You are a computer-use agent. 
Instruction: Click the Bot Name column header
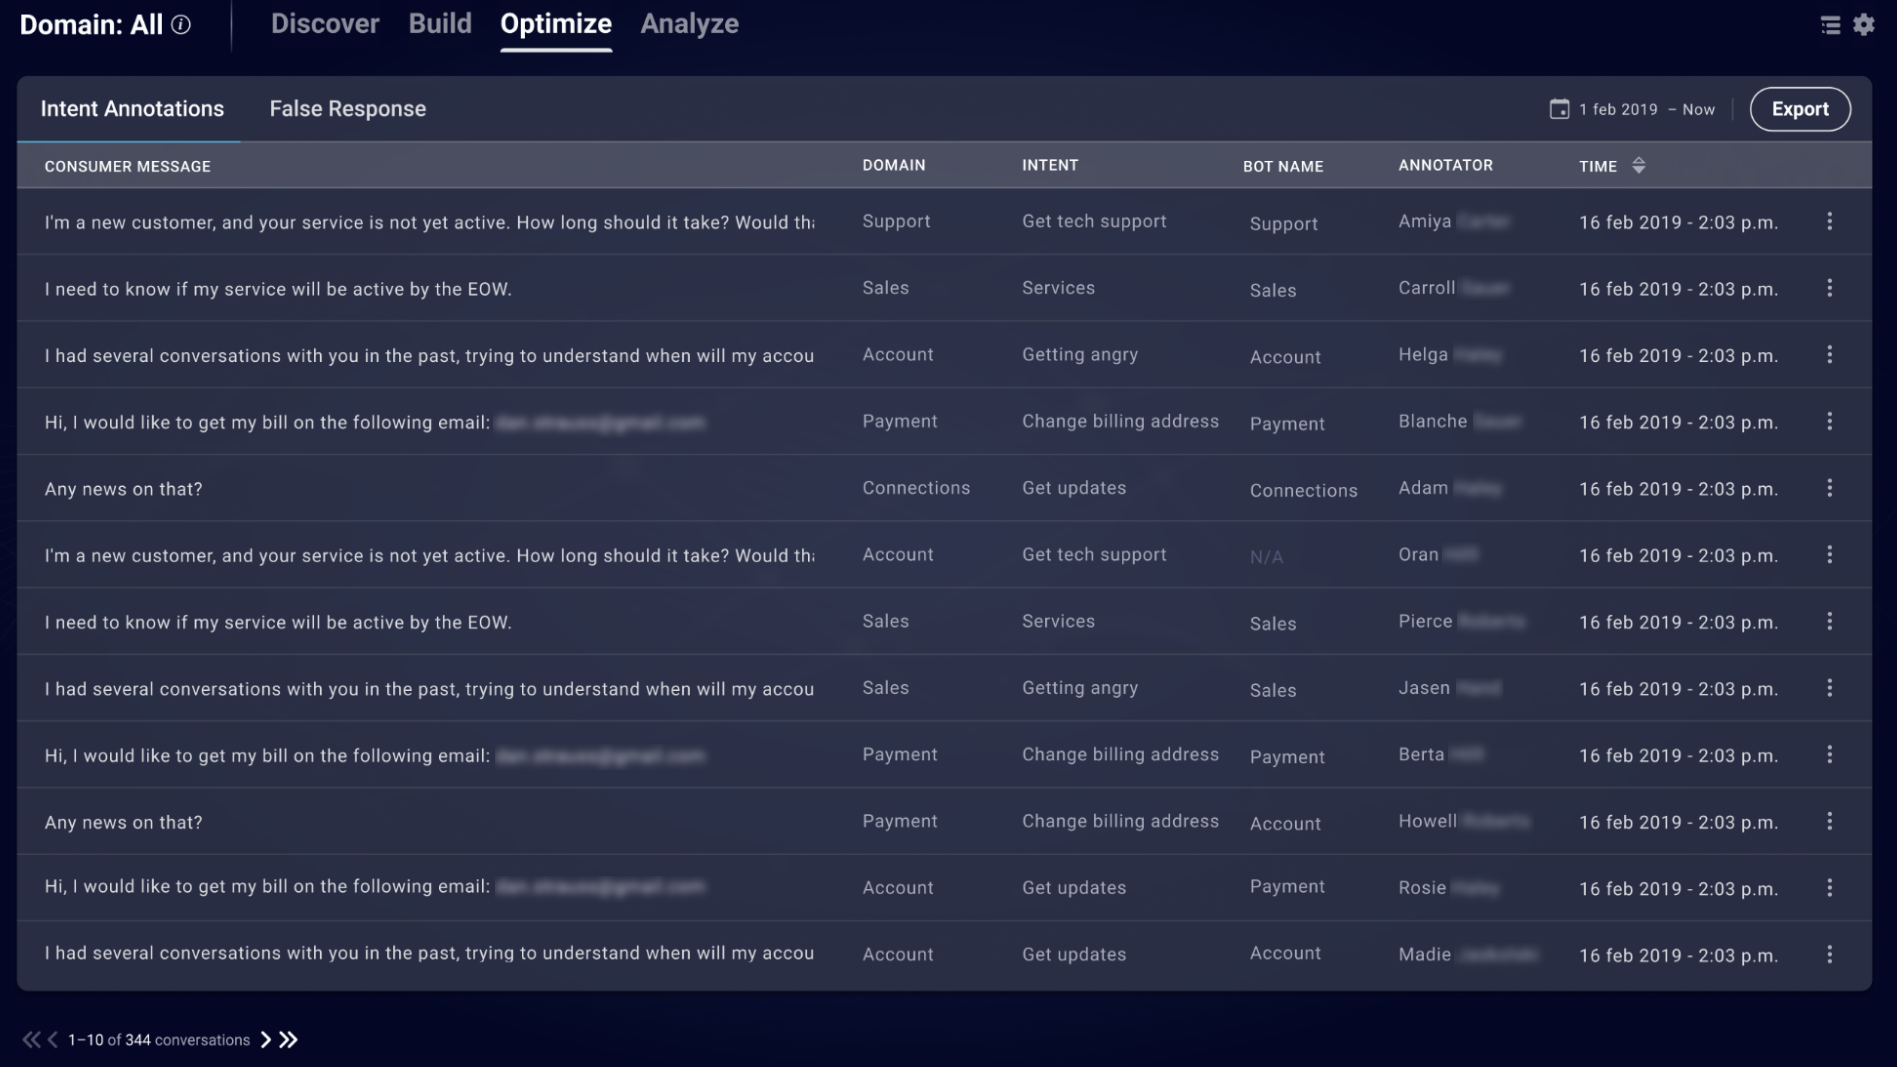click(x=1283, y=167)
